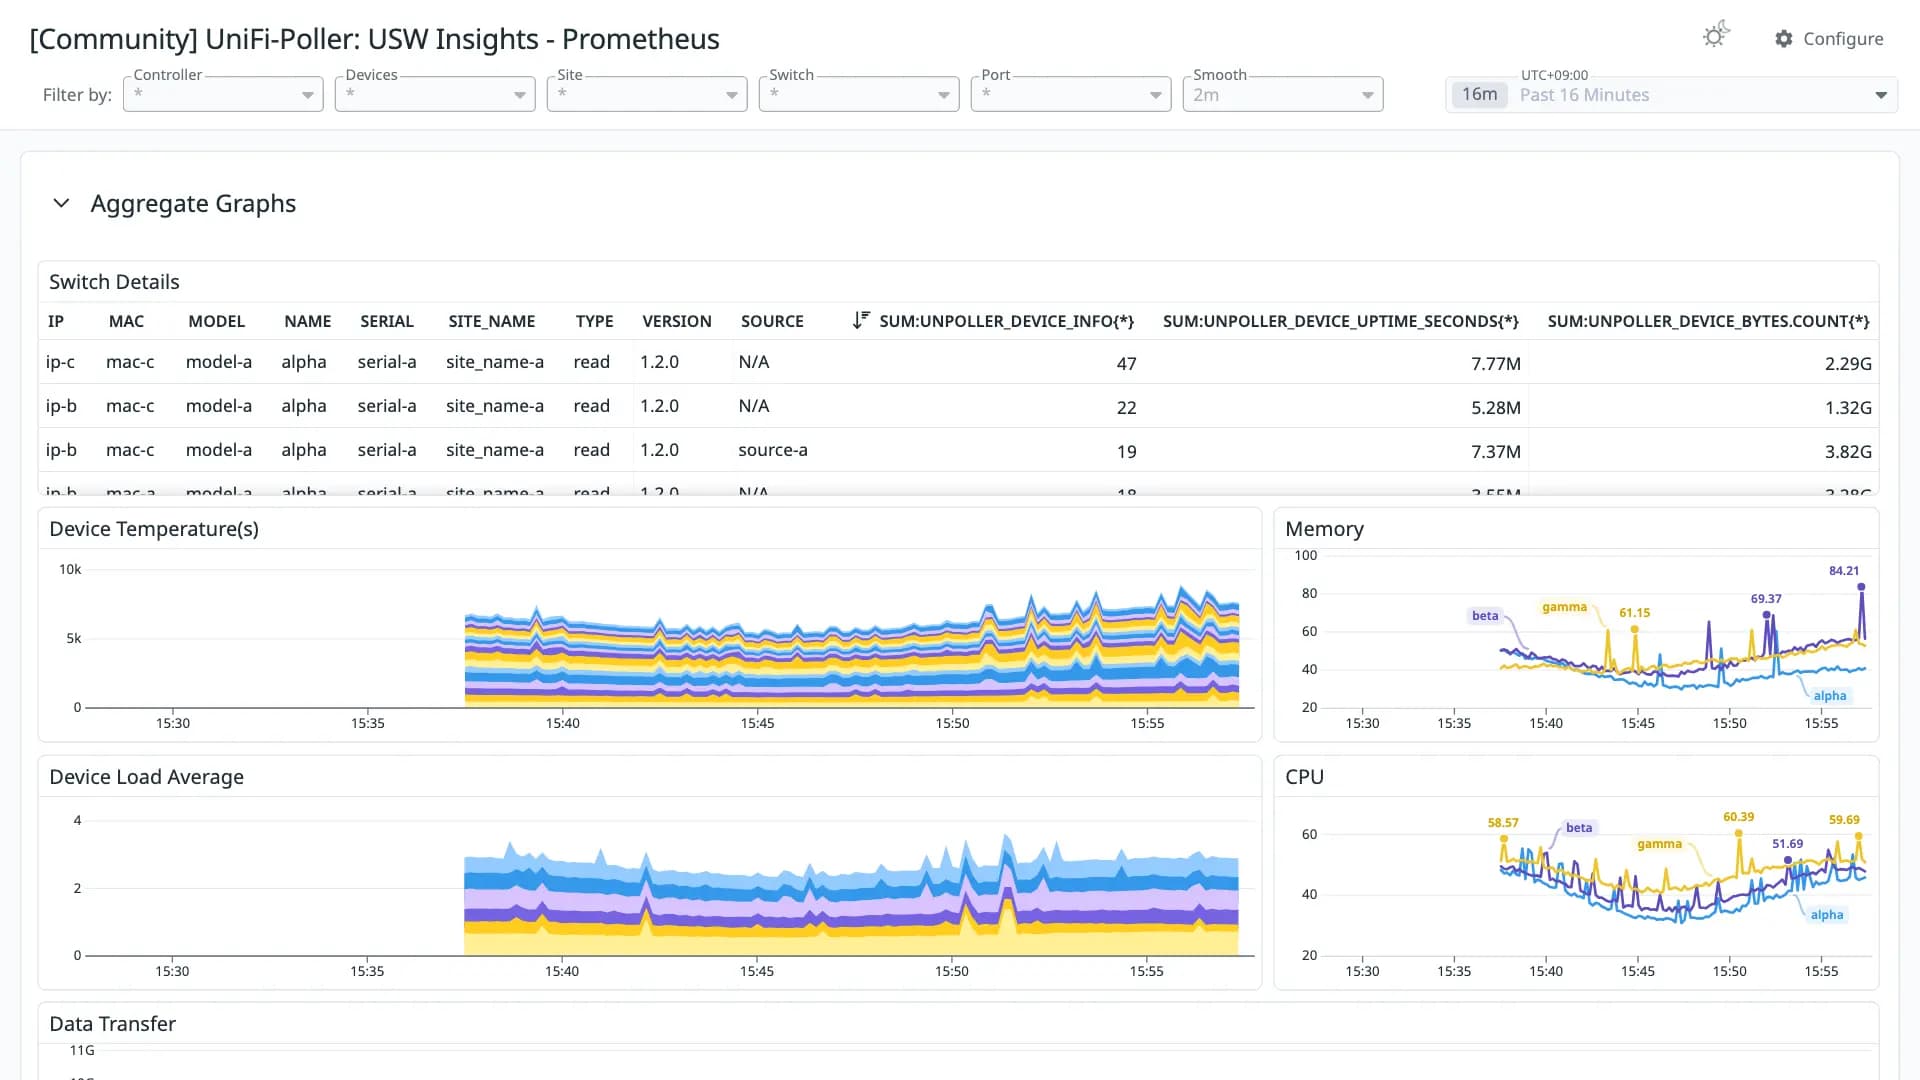Click the gamma label in CPU graph

point(1660,844)
